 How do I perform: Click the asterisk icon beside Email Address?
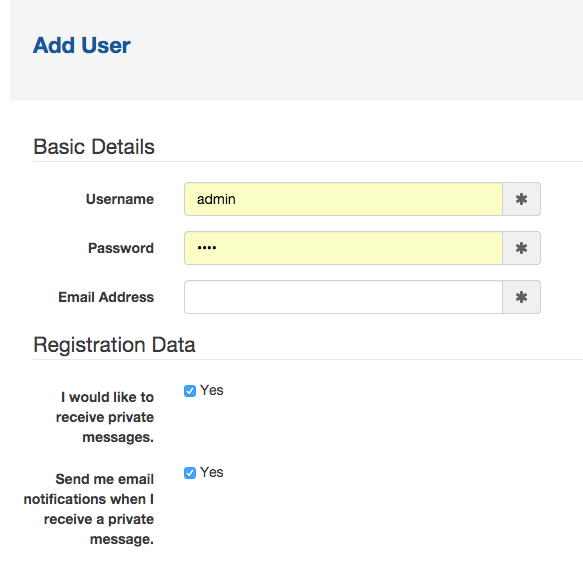521,297
